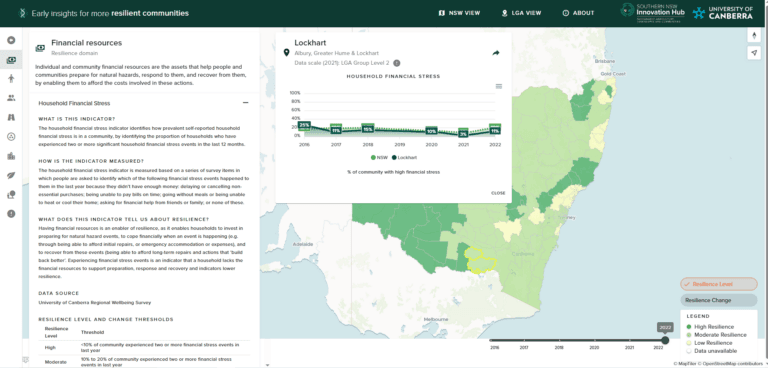Open the exclamation alert icon in sidebar
The image size is (768, 368).
coord(11,214)
